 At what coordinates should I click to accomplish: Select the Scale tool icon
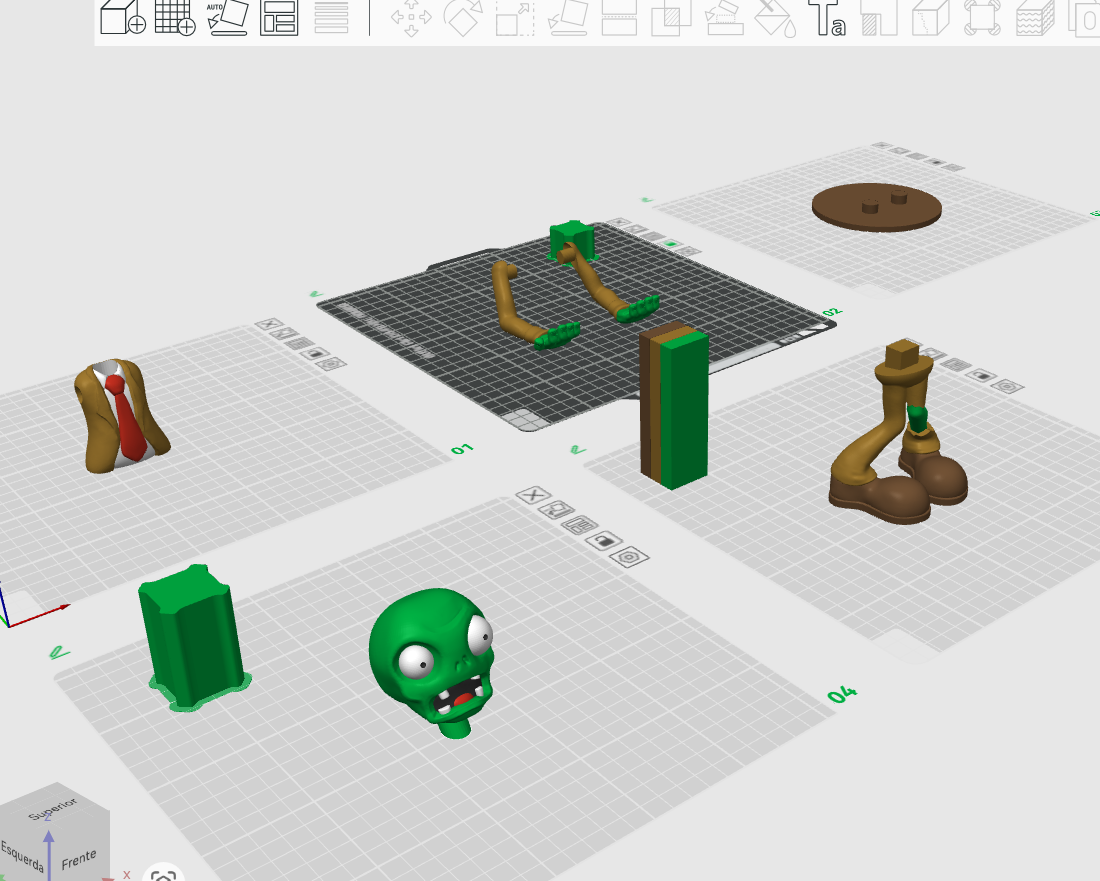coord(515,18)
